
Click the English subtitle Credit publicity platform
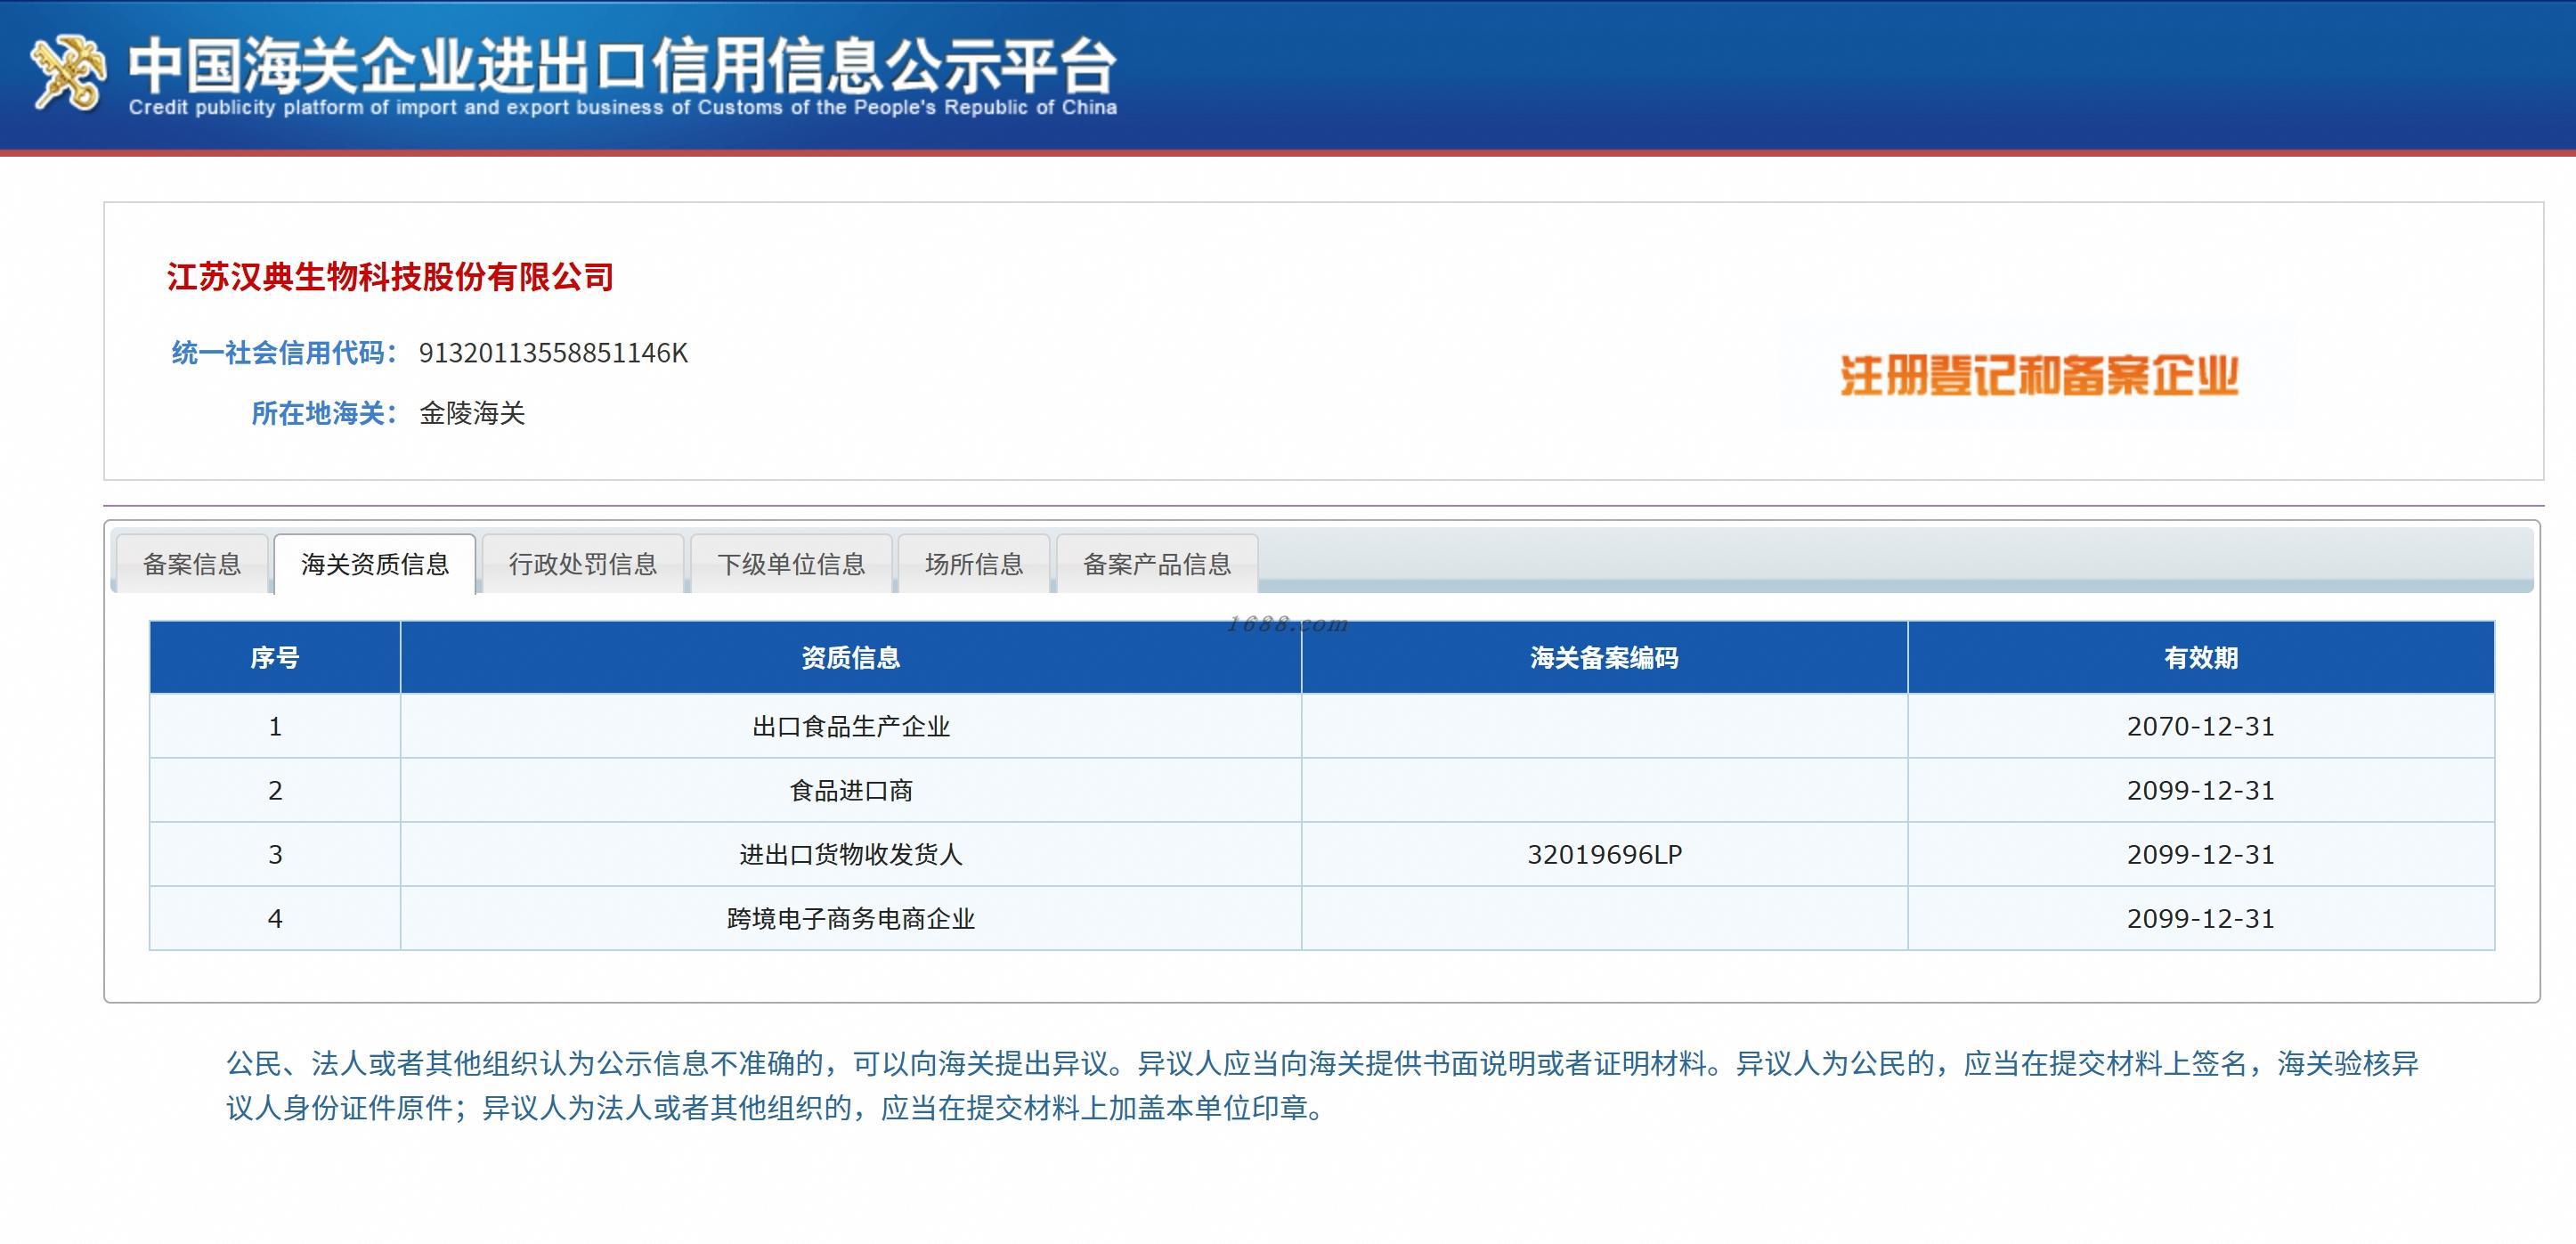pos(622,107)
